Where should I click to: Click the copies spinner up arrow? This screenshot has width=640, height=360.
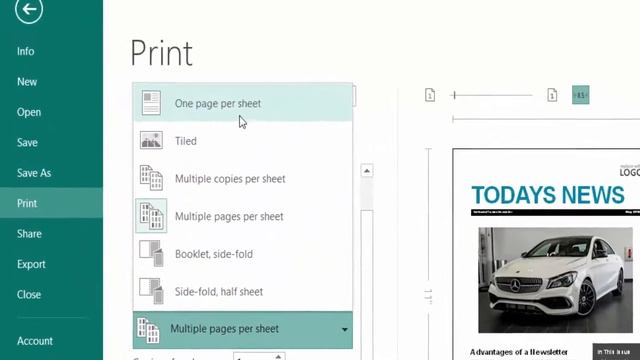tap(278, 356)
